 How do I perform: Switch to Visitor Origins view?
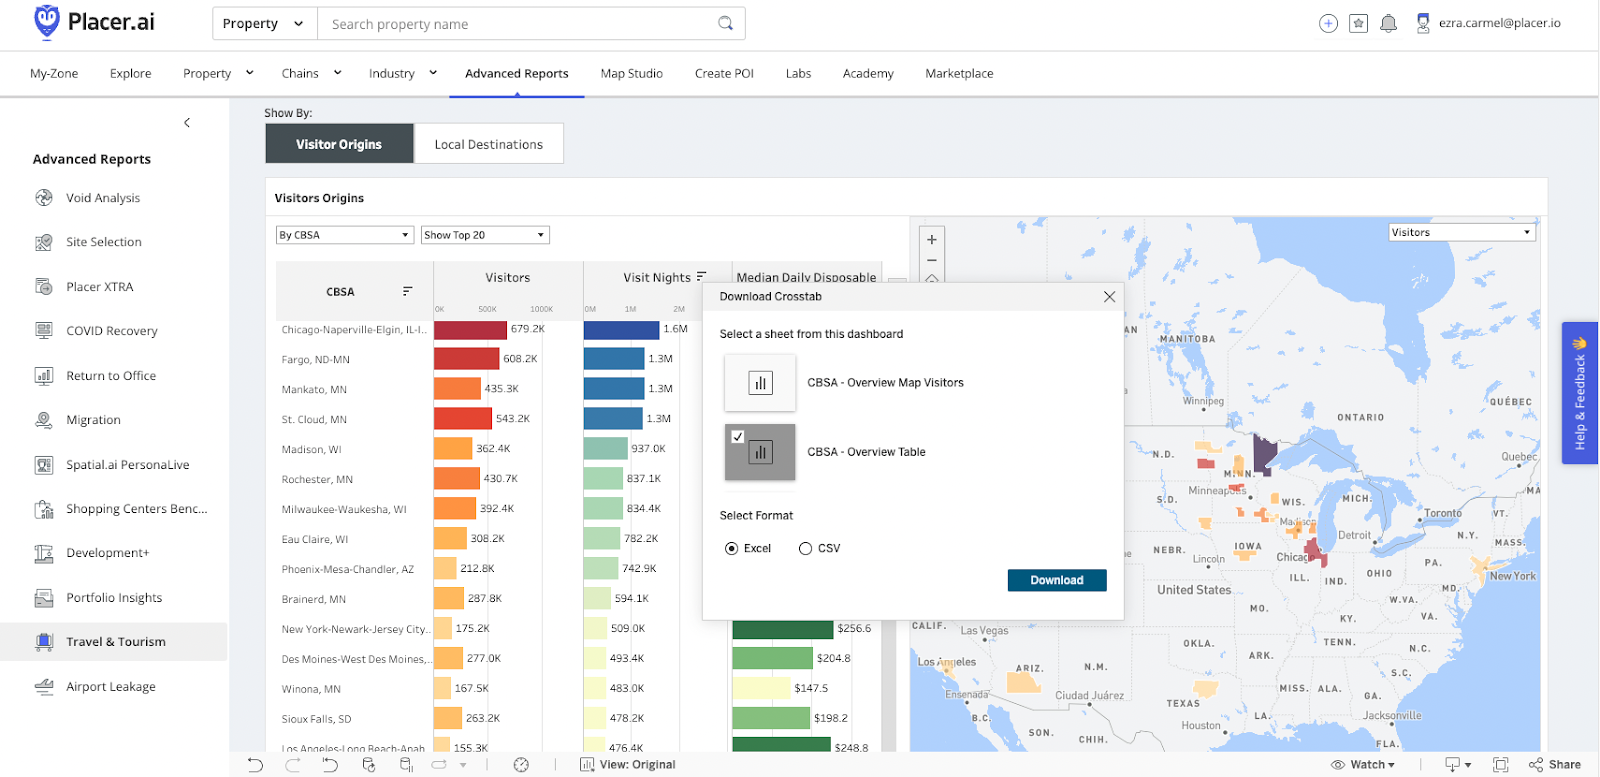click(339, 144)
